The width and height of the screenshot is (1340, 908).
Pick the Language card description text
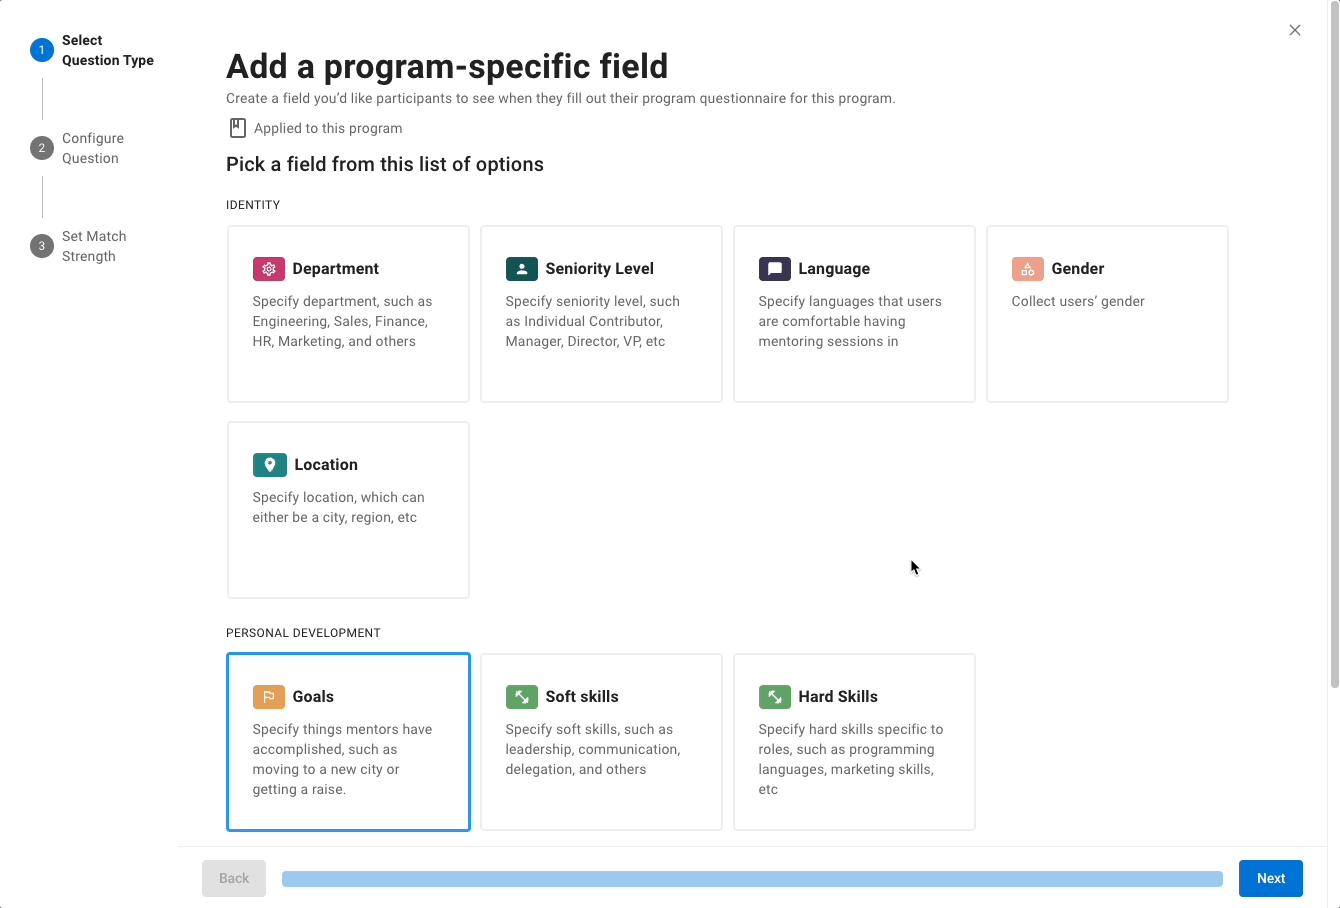tap(849, 321)
